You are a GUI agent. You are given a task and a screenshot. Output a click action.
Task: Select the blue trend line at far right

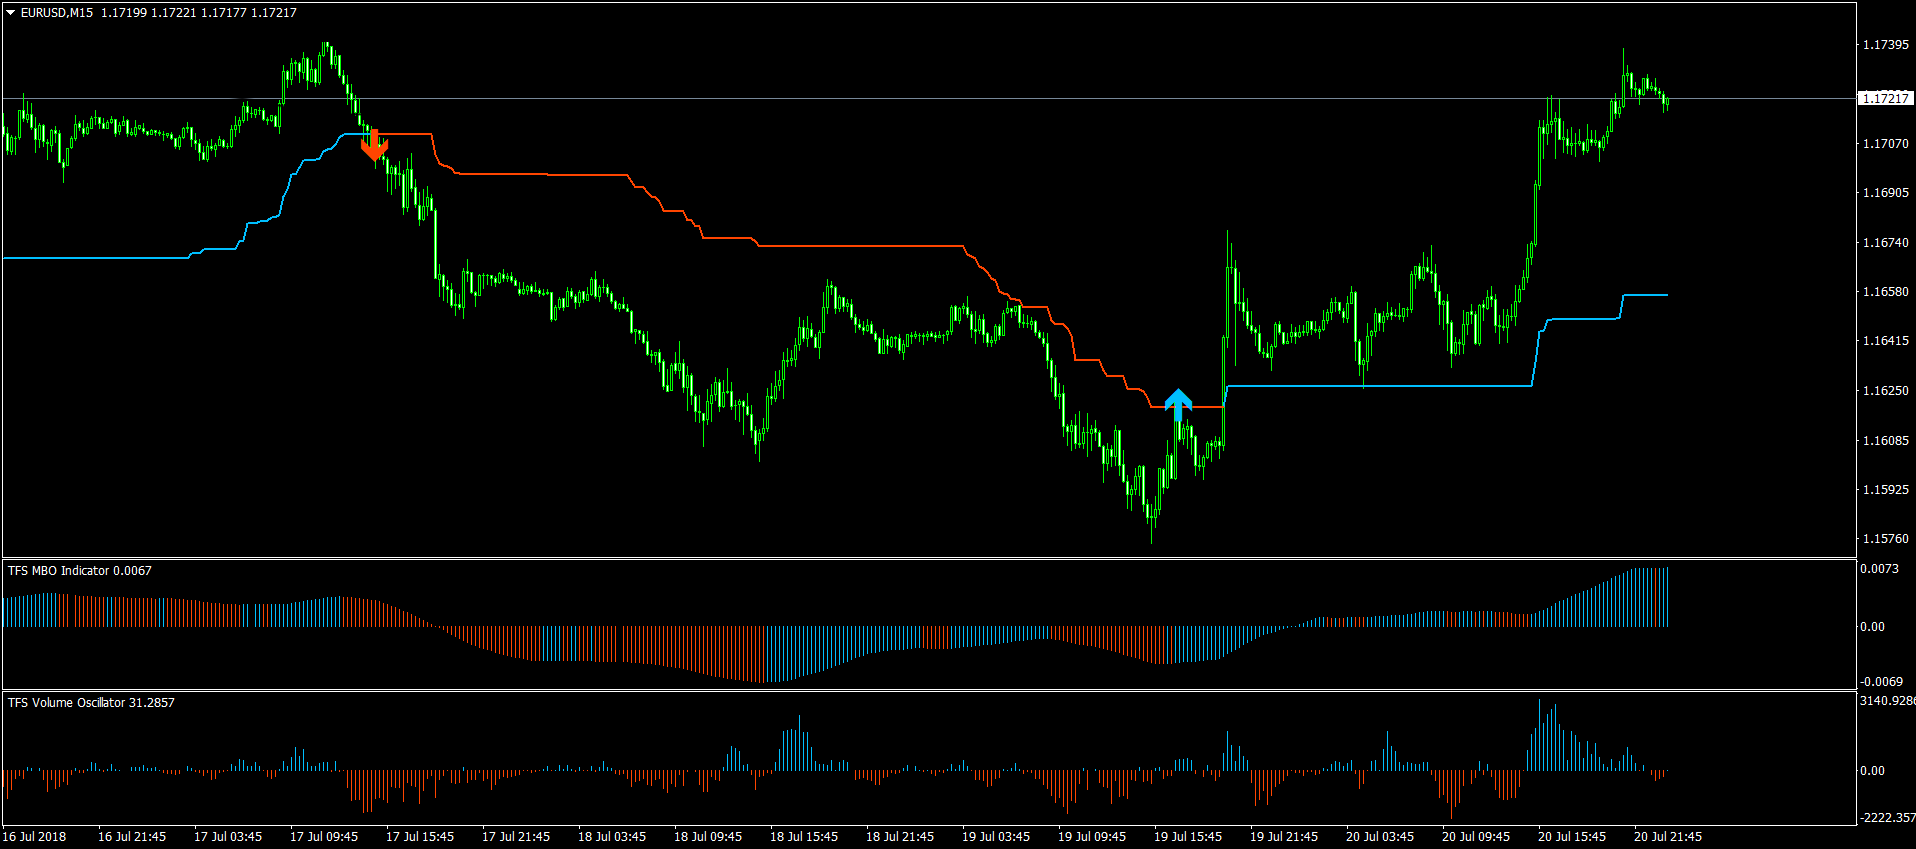click(1645, 295)
